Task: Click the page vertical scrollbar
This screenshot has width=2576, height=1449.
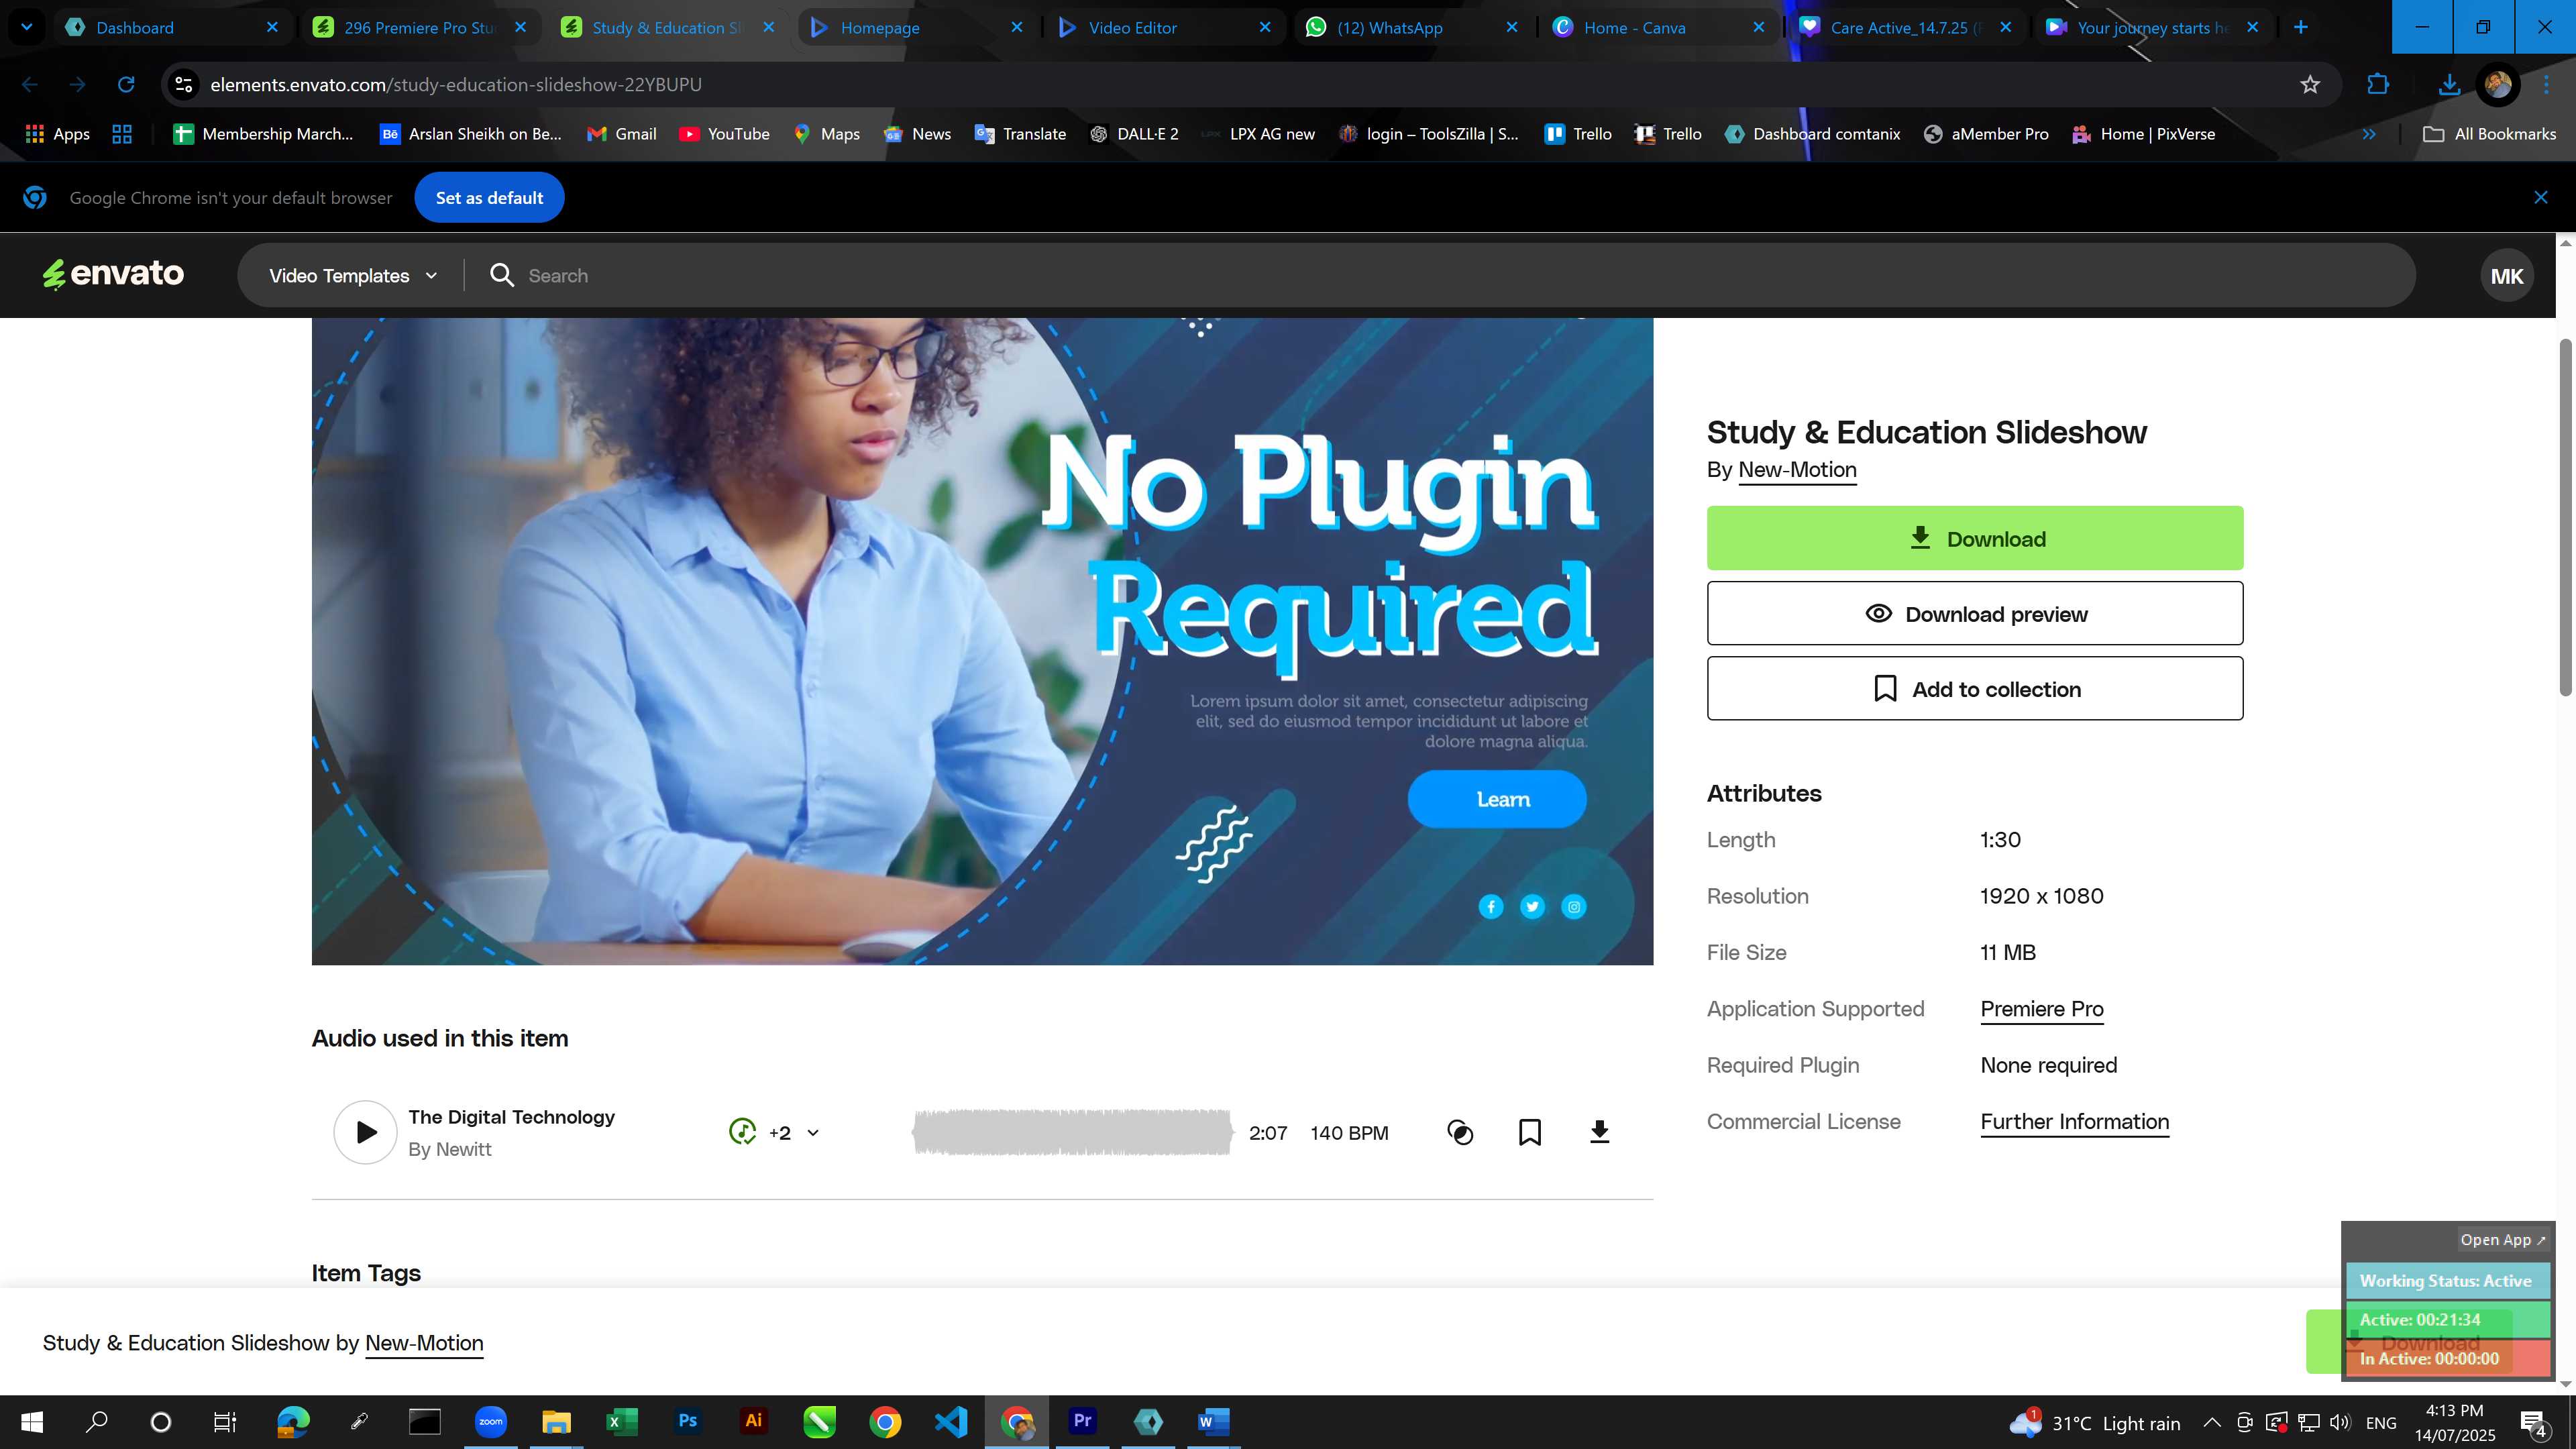Action: pos(2565,517)
